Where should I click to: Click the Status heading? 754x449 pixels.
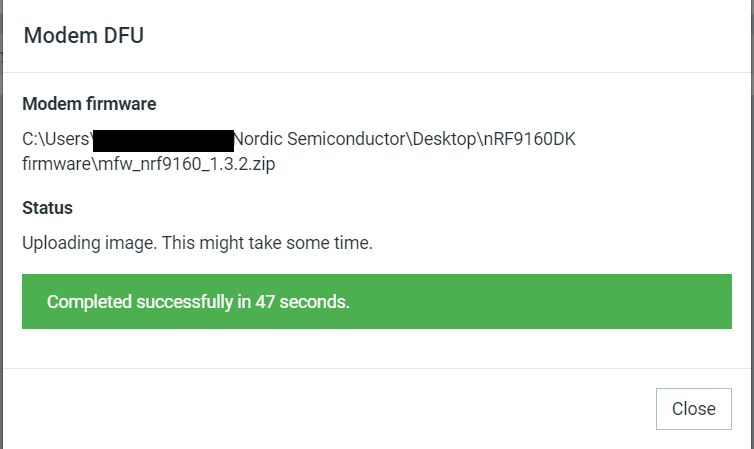tap(47, 208)
